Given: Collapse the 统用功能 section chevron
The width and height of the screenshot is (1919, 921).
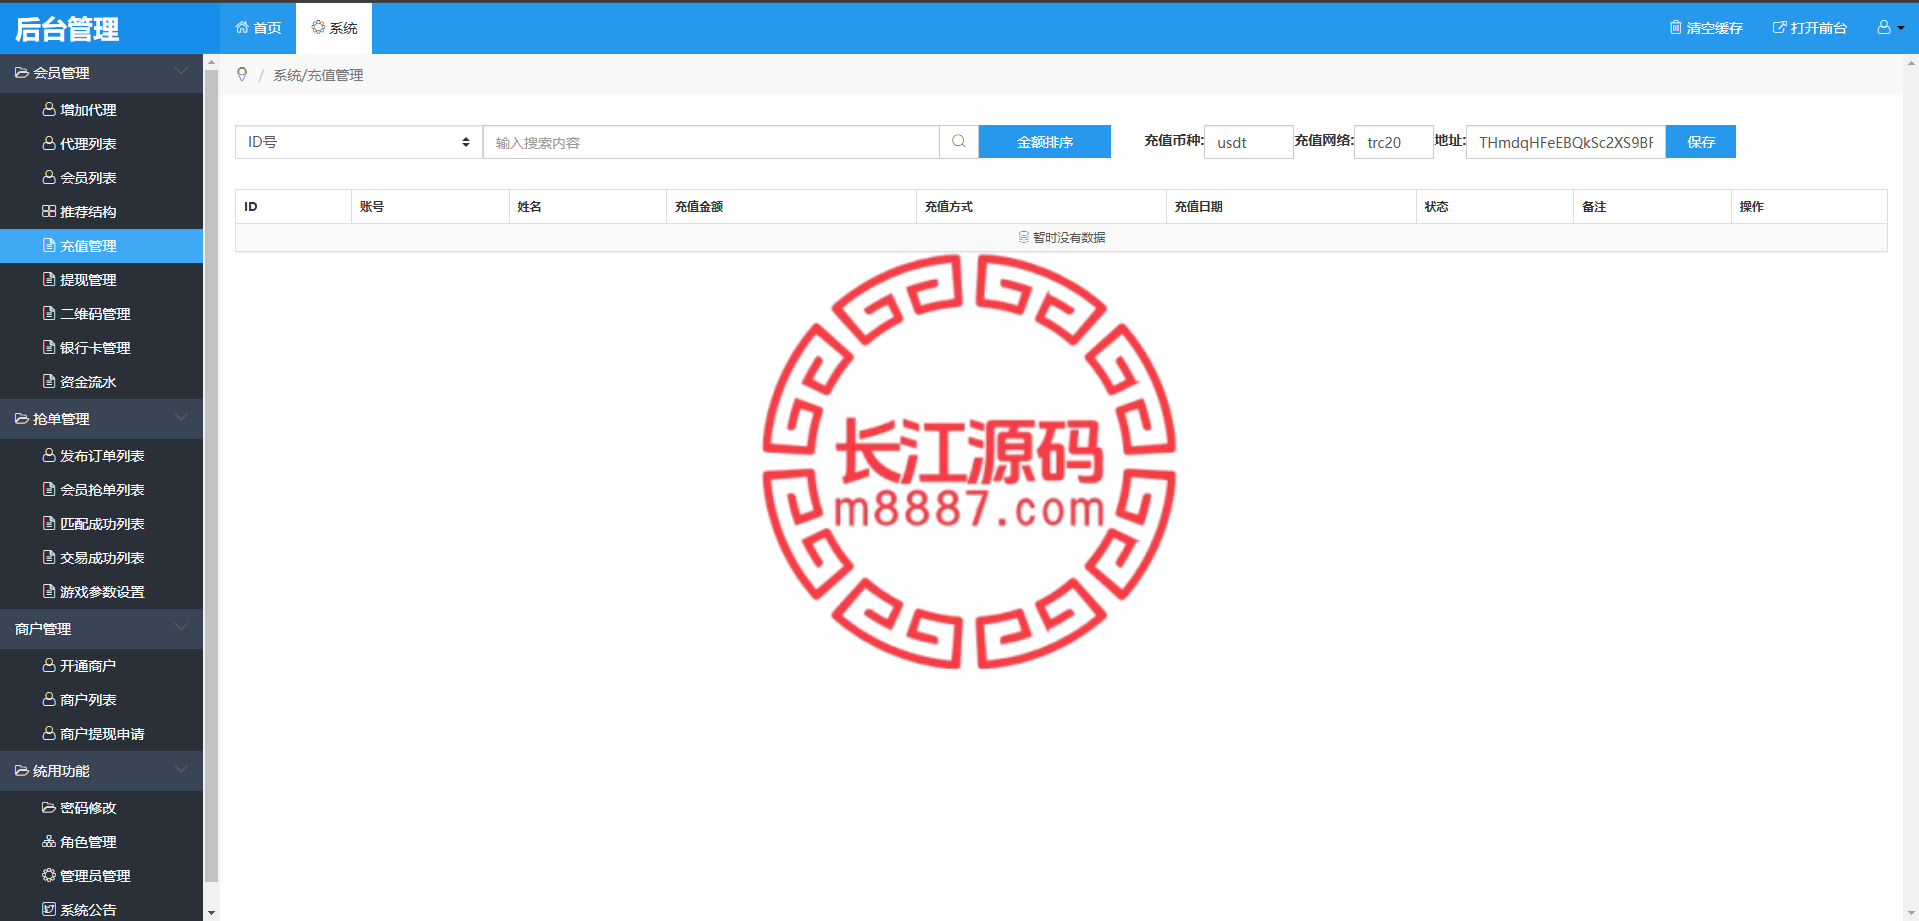Looking at the screenshot, I should click(181, 769).
